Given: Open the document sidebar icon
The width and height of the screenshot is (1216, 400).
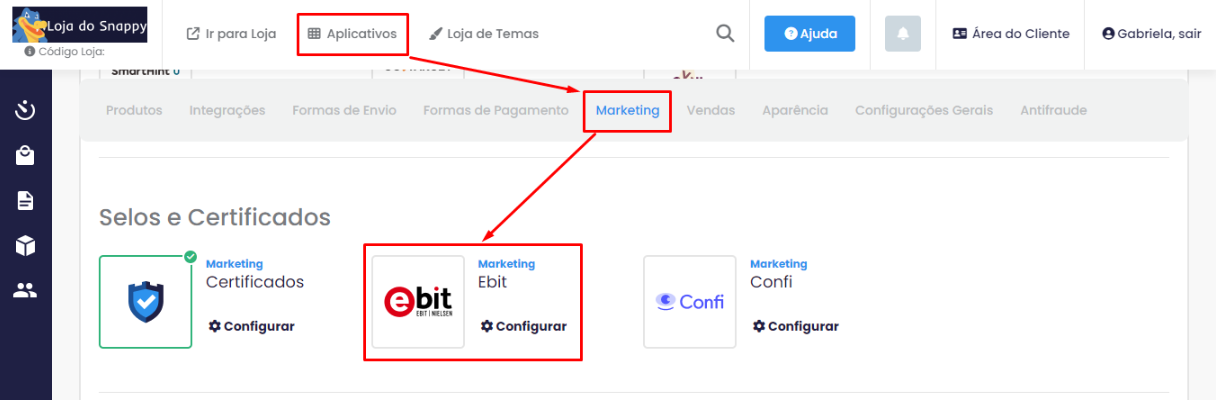Looking at the screenshot, I should pos(26,201).
